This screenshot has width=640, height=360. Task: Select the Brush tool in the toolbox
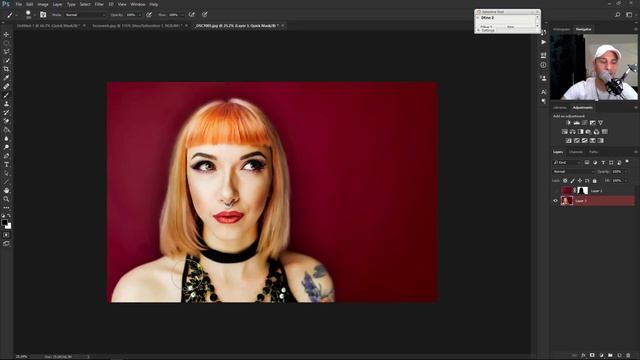coord(6,95)
